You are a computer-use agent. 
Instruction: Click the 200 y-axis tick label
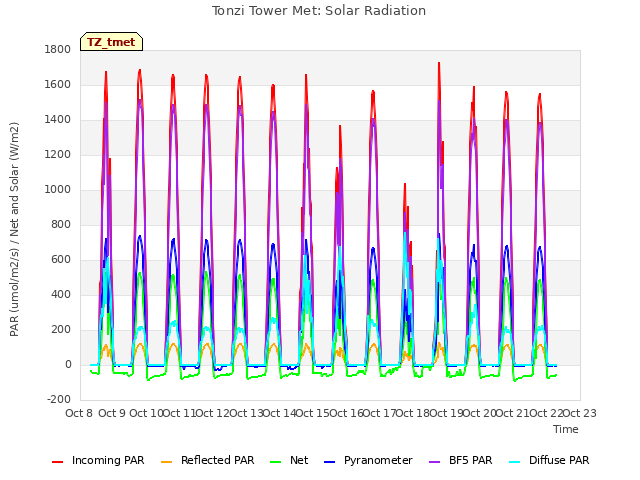pyautogui.click(x=61, y=330)
